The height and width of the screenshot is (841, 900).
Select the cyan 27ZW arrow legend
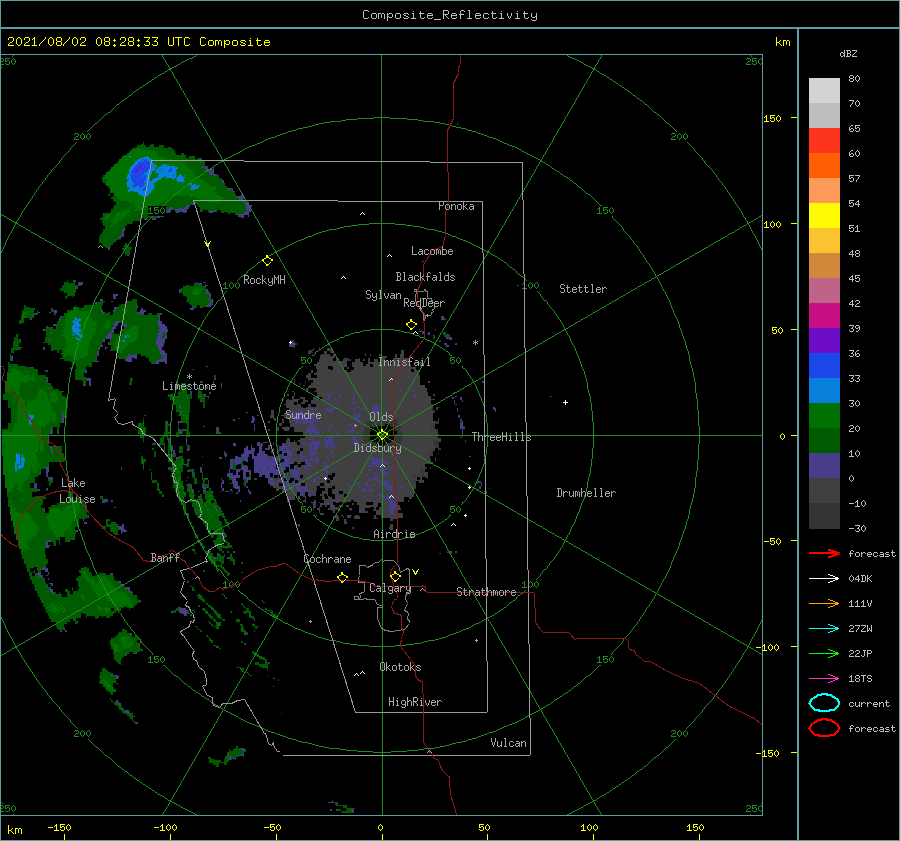tap(824, 629)
